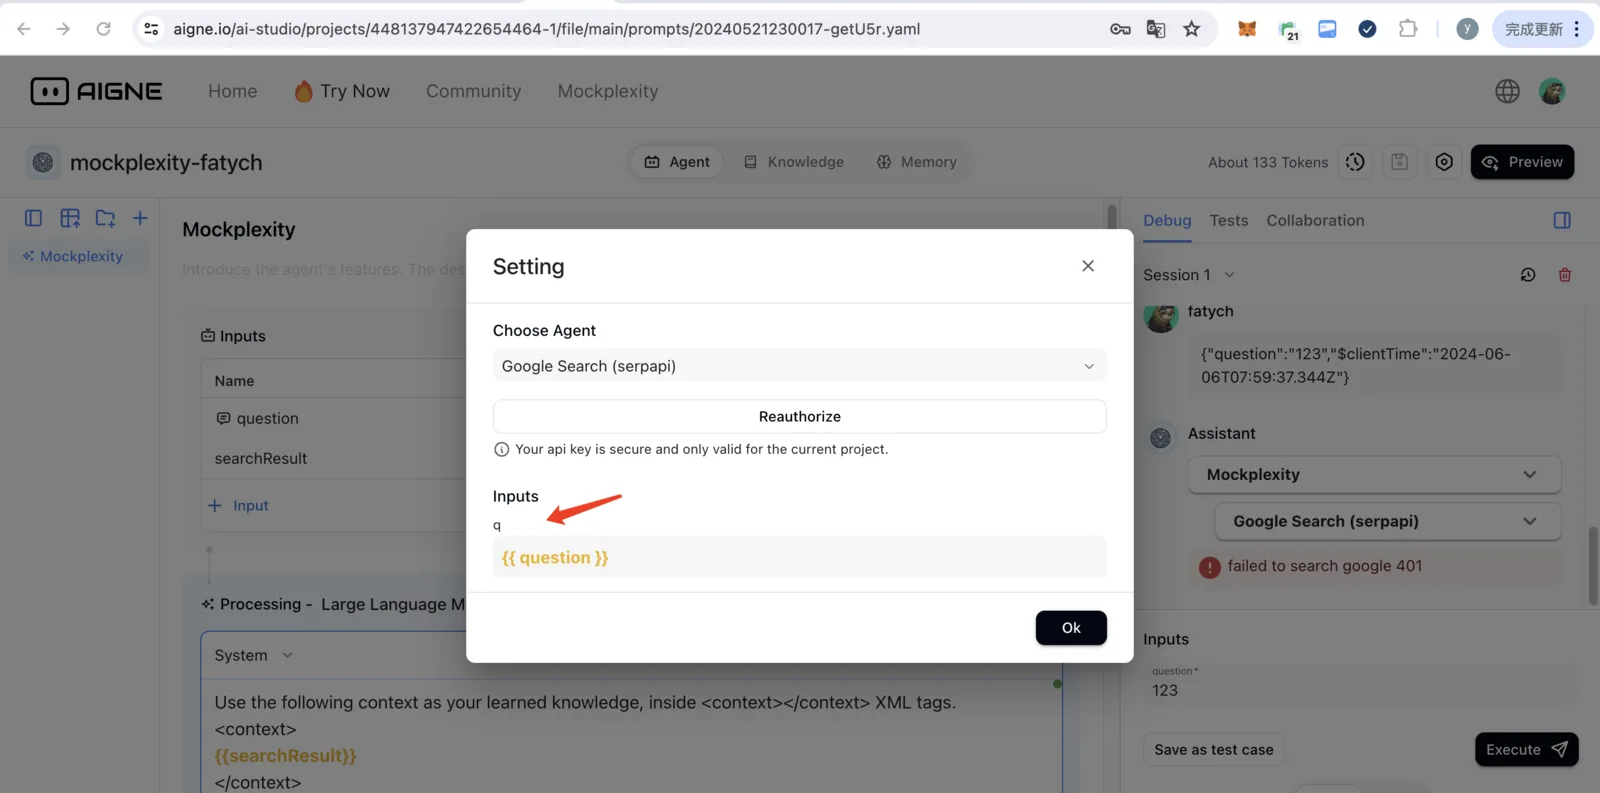1600x793 pixels.
Task: Add a new Input row
Action: tap(238, 506)
